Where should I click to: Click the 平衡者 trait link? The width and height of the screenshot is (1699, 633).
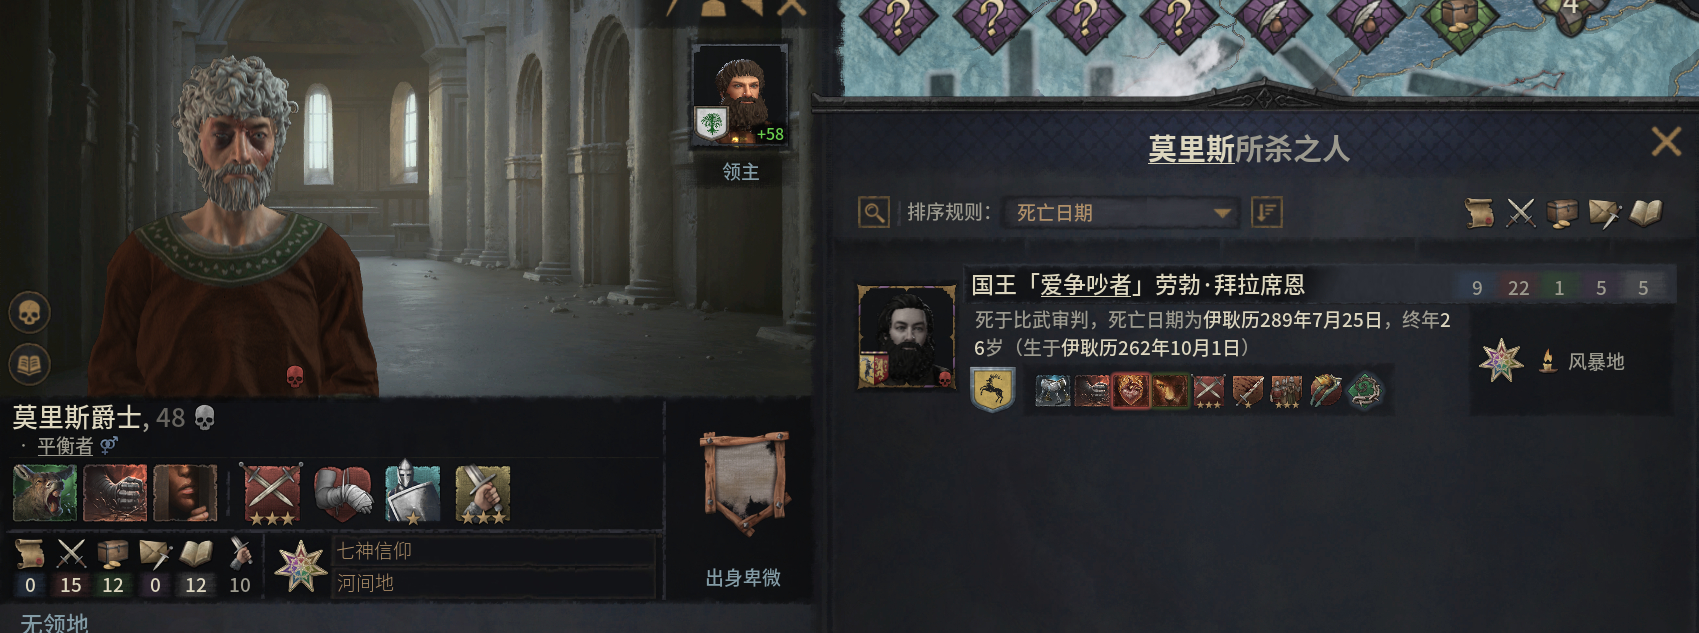pyautogui.click(x=65, y=446)
